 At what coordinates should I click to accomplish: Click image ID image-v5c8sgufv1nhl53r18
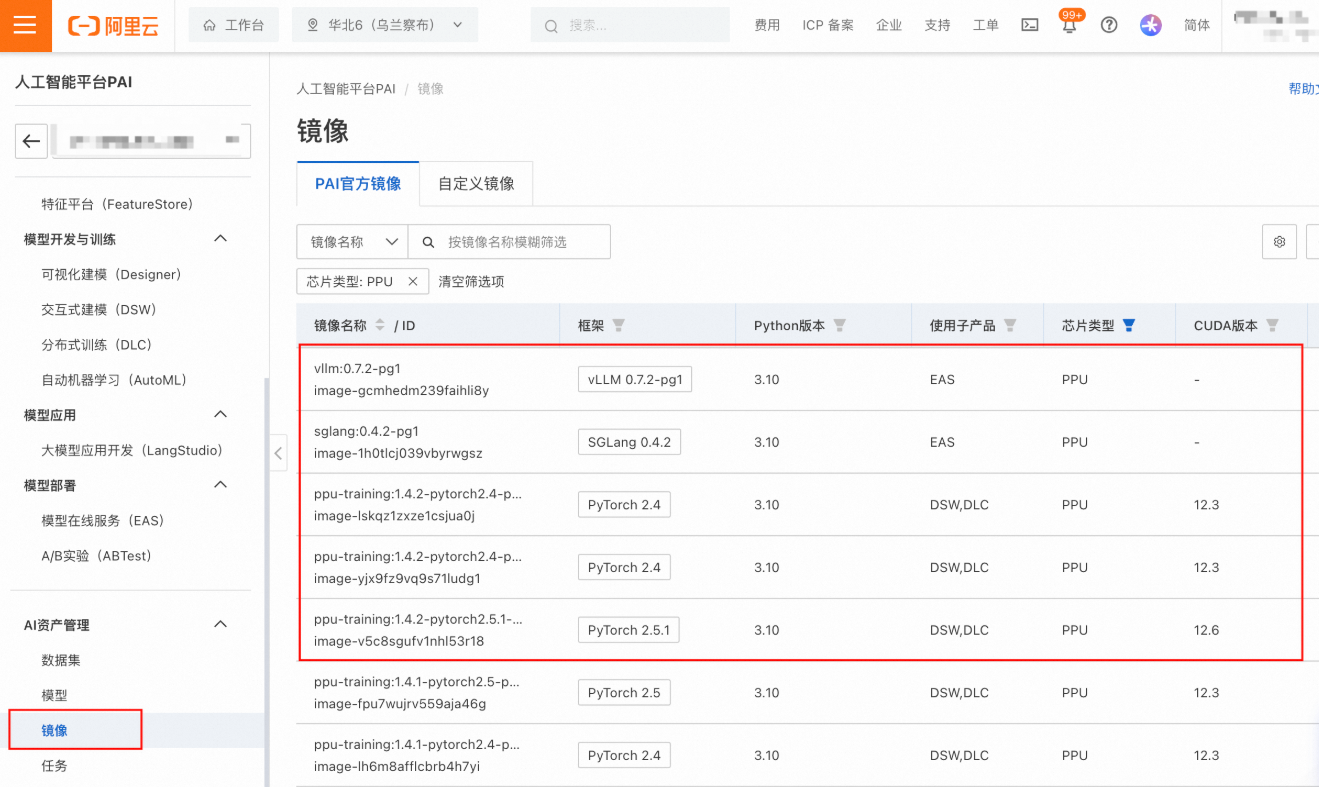[399, 641]
